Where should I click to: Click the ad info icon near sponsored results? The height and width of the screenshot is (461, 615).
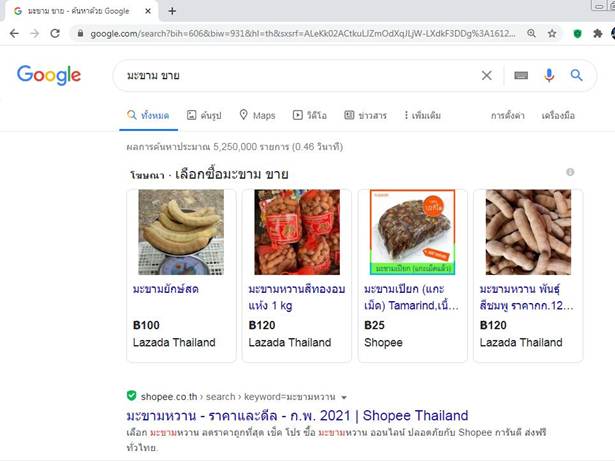pyautogui.click(x=570, y=172)
